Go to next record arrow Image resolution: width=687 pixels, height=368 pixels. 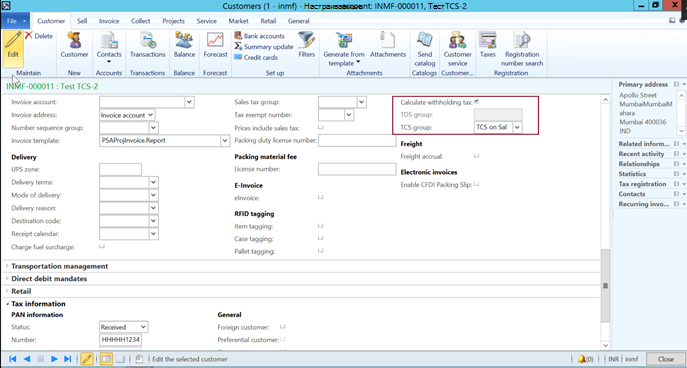(x=54, y=359)
